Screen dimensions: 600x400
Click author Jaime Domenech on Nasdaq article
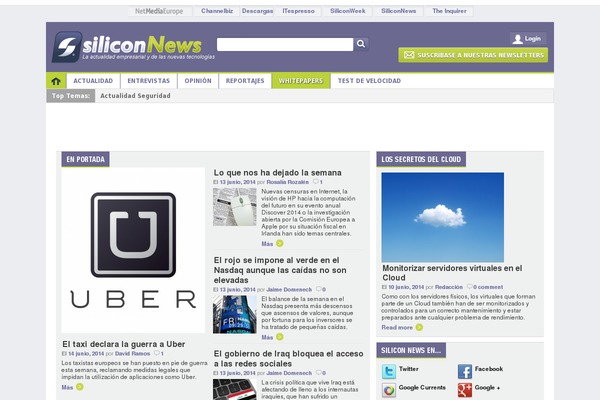pyautogui.click(x=289, y=289)
